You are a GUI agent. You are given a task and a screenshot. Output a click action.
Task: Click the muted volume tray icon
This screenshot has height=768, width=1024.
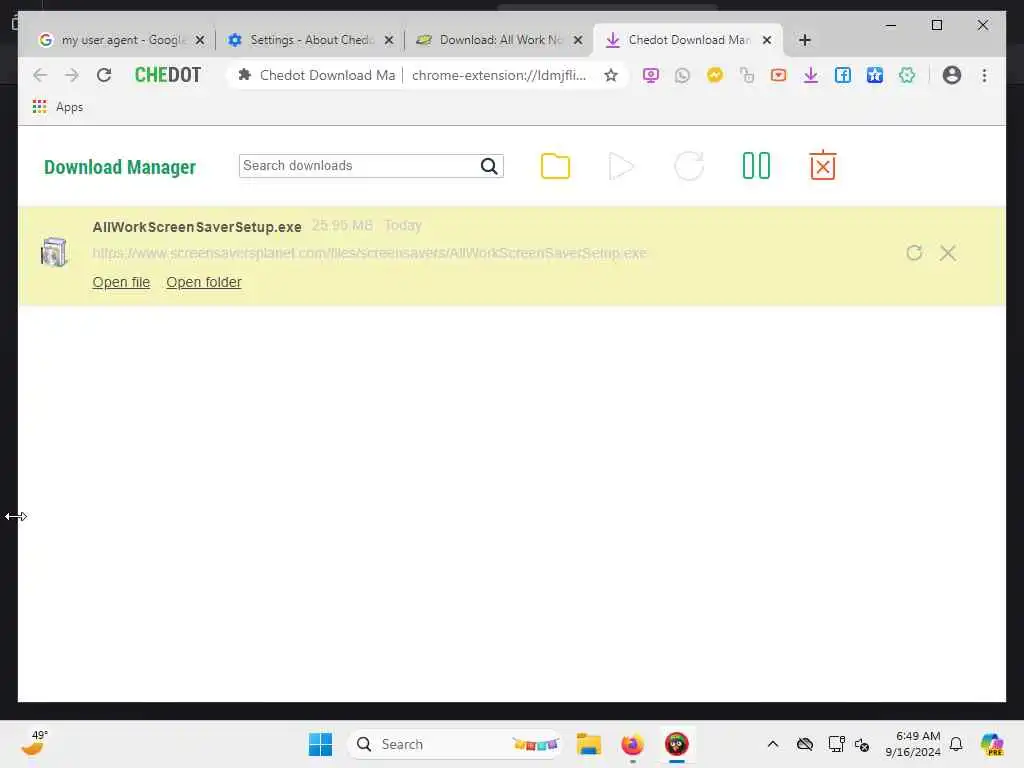pyautogui.click(x=862, y=744)
